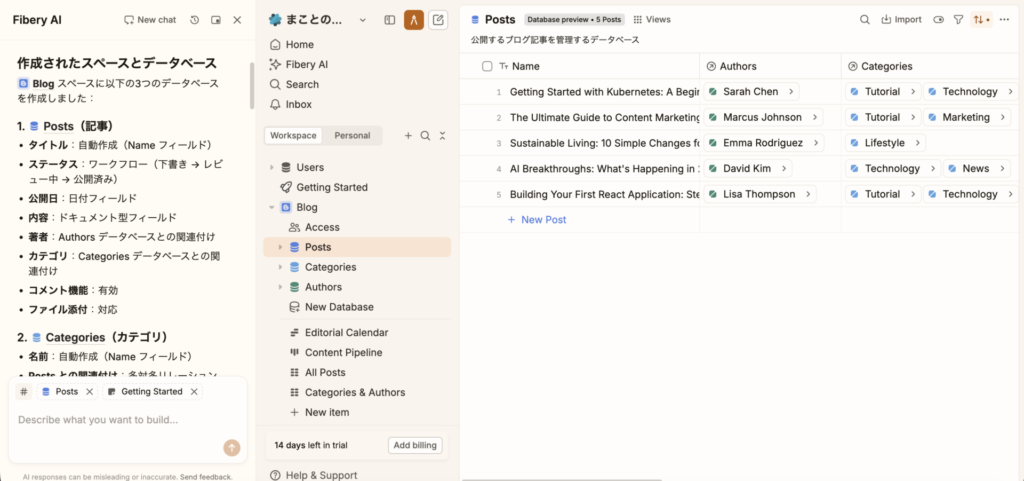Open the filter icon in Posts toolbar
Image resolution: width=1024 pixels, height=481 pixels.
click(958, 20)
